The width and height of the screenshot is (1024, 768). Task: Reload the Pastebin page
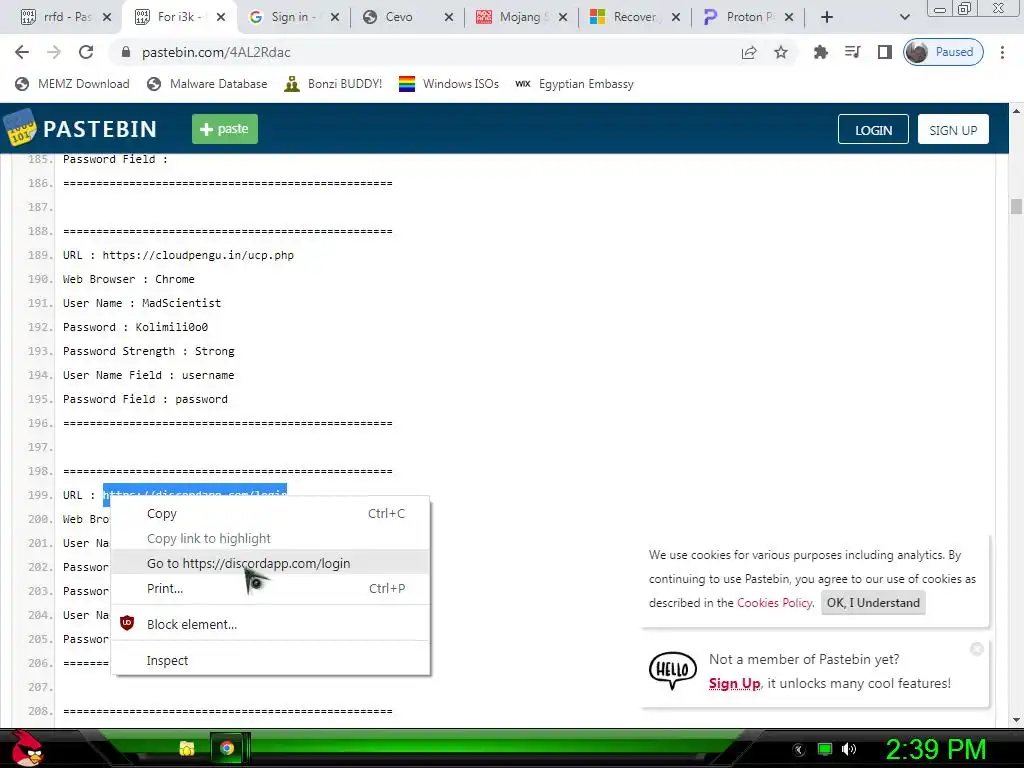click(x=86, y=52)
